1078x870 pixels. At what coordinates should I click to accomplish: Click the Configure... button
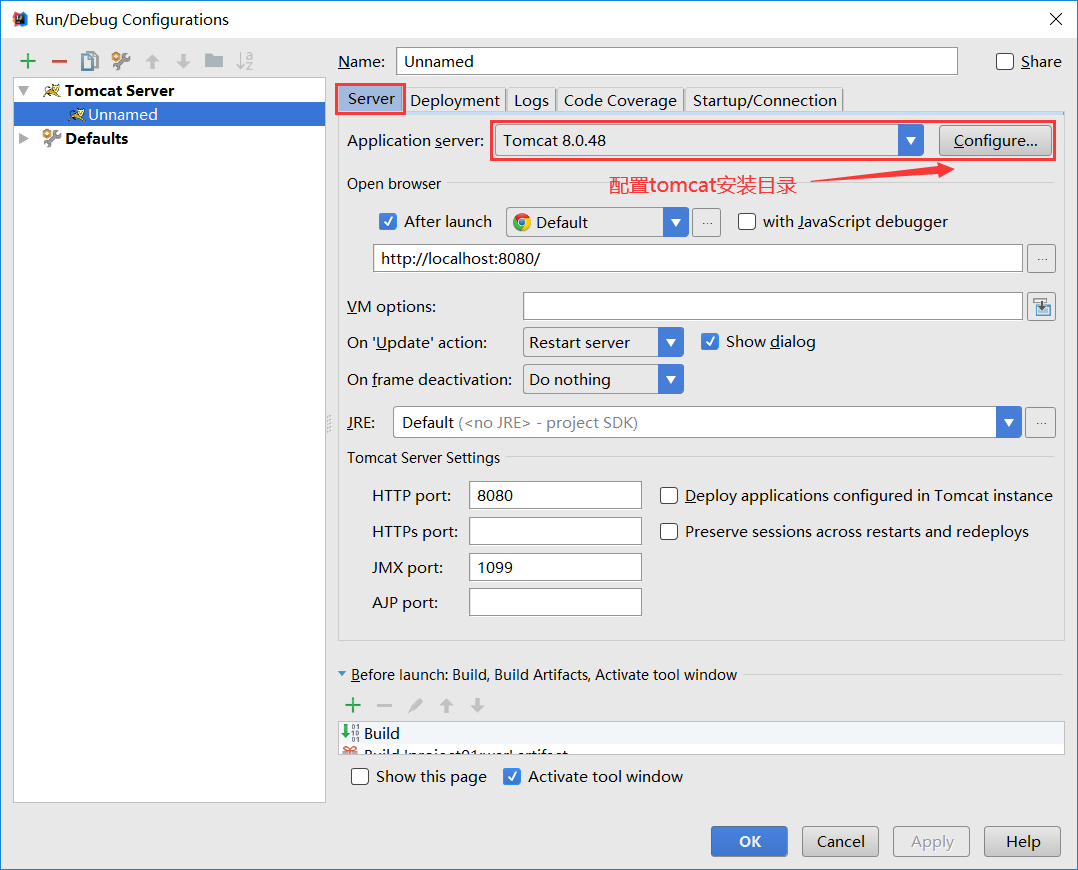coord(996,140)
